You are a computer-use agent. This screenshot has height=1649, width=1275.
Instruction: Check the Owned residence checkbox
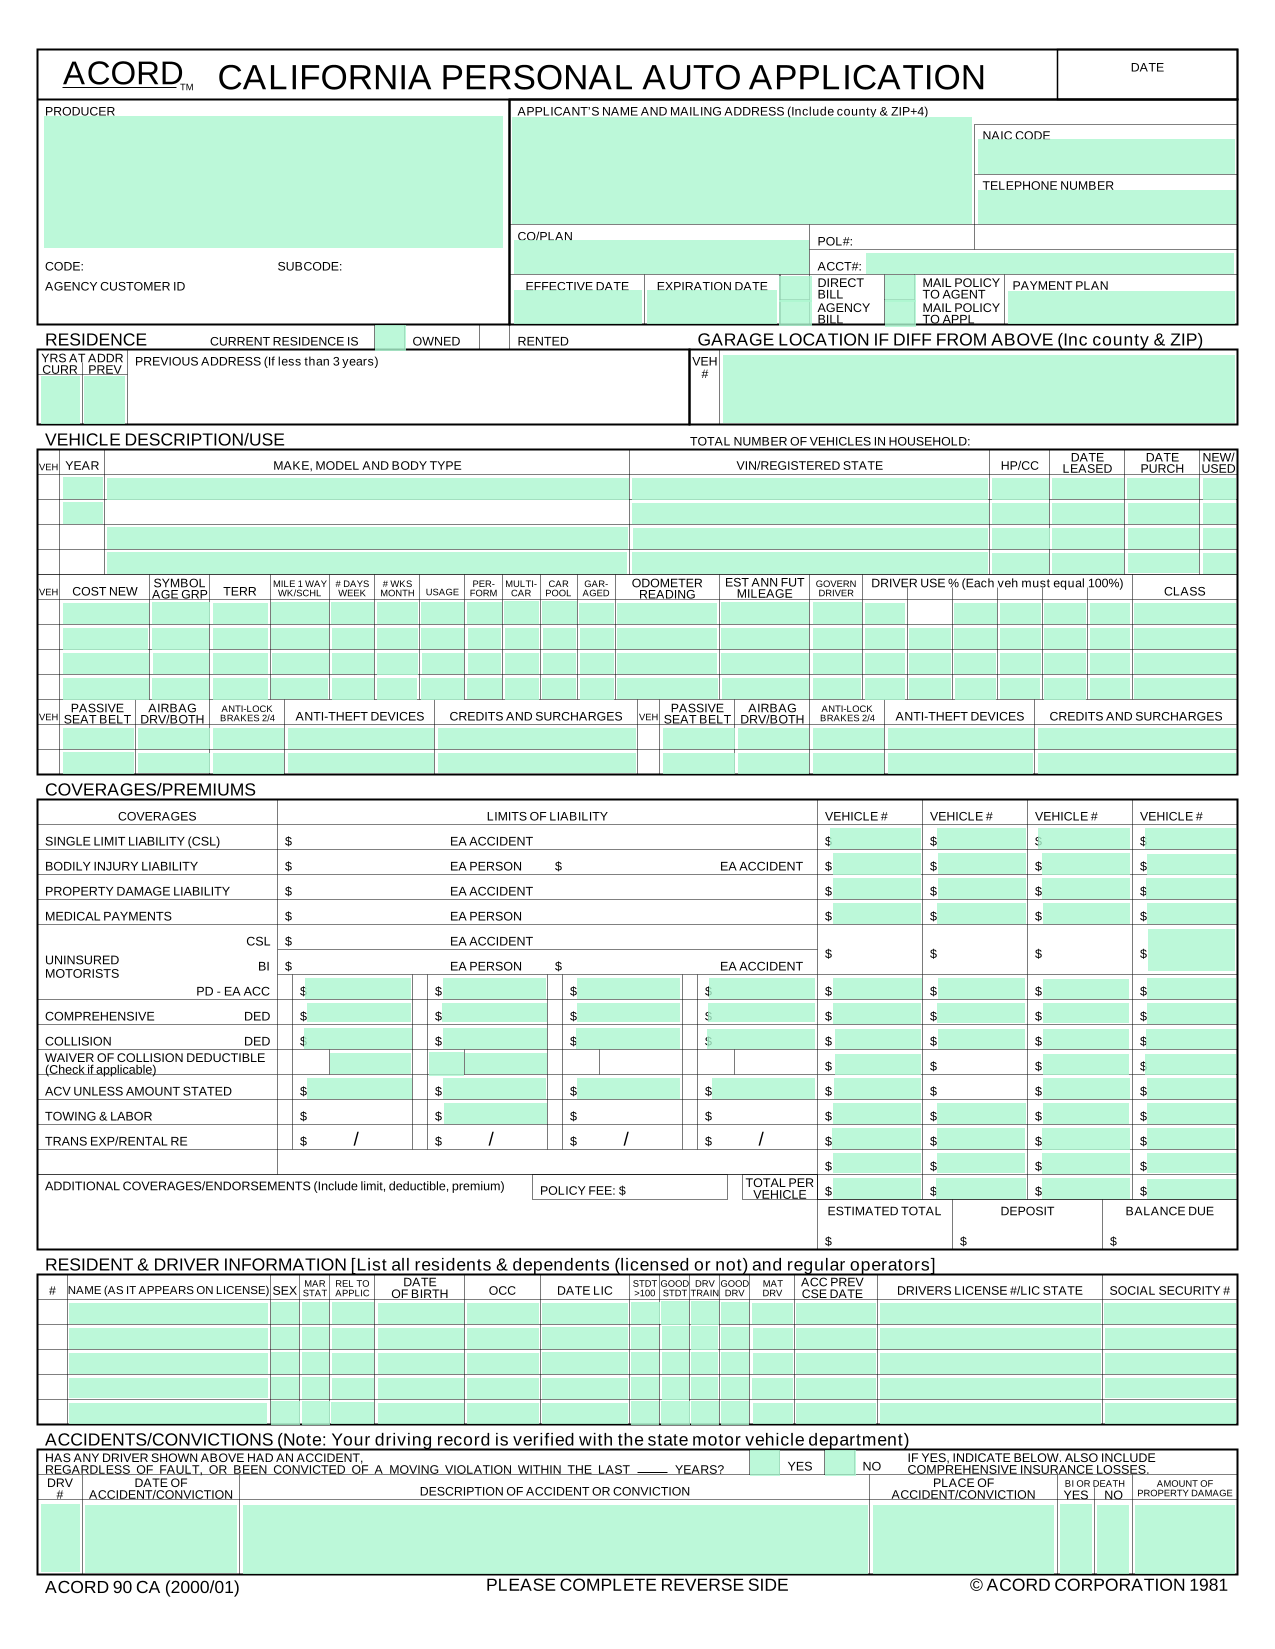click(390, 337)
